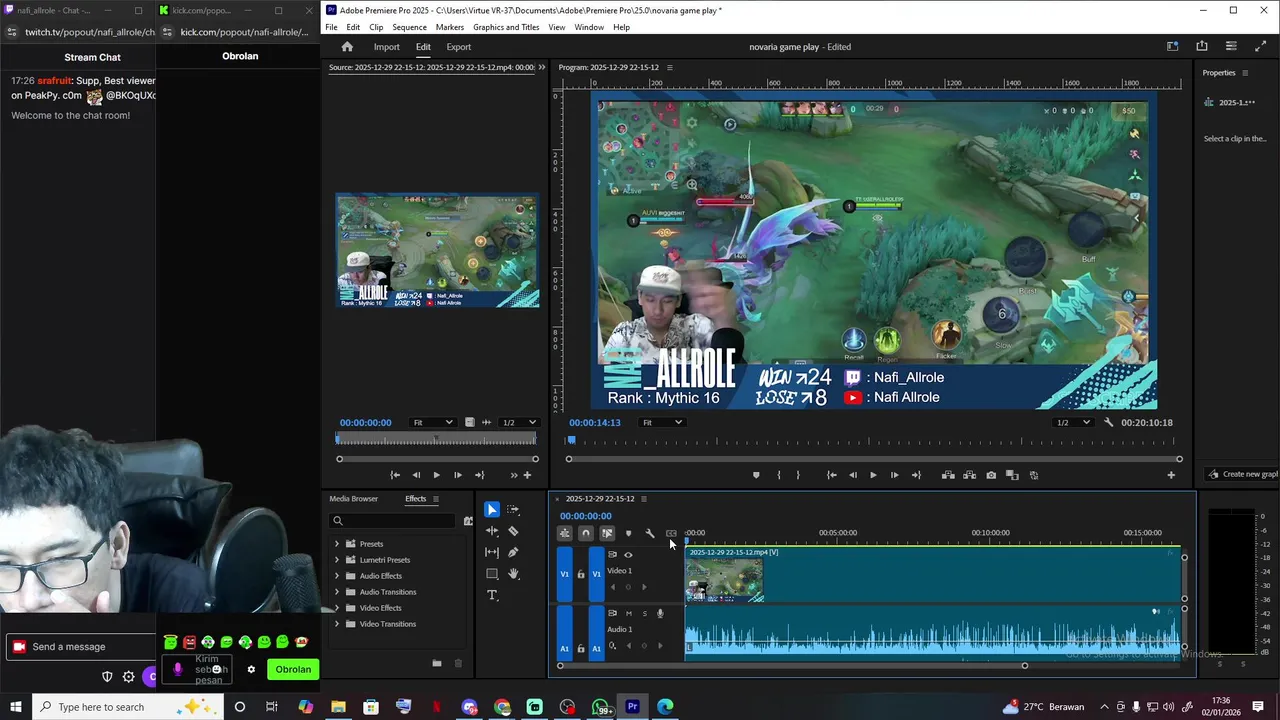Open Source monitor Fit zoom dropdown

(433, 422)
